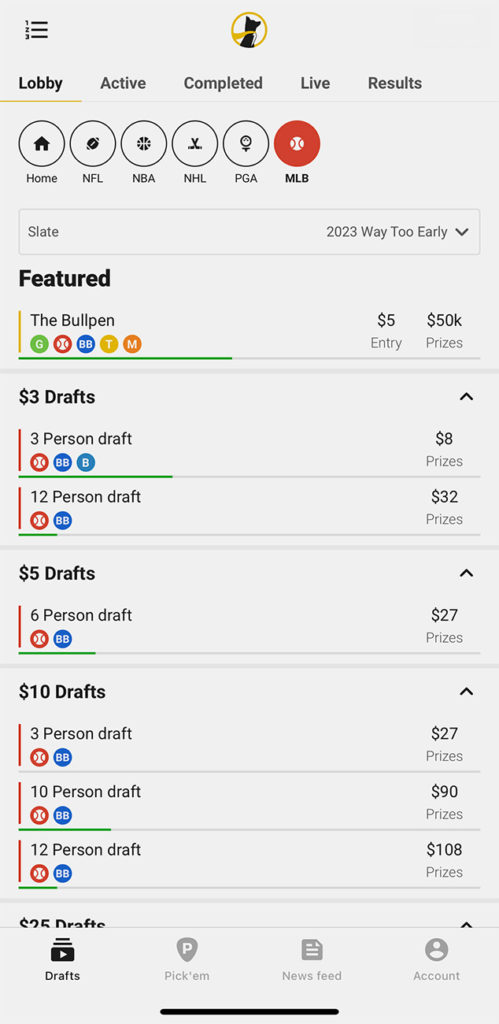
Task: Switch to the Completed tab
Action: tap(223, 83)
